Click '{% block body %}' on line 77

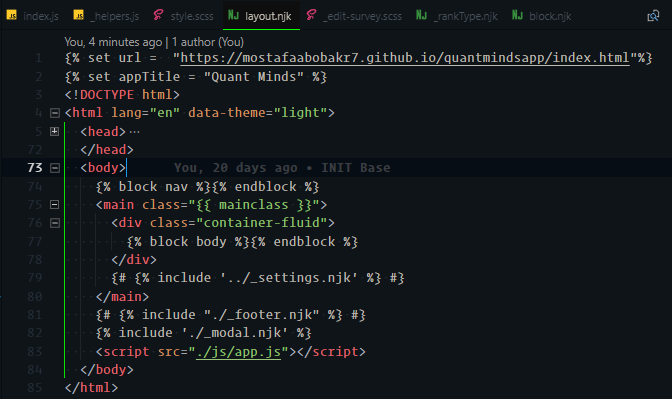pos(188,242)
